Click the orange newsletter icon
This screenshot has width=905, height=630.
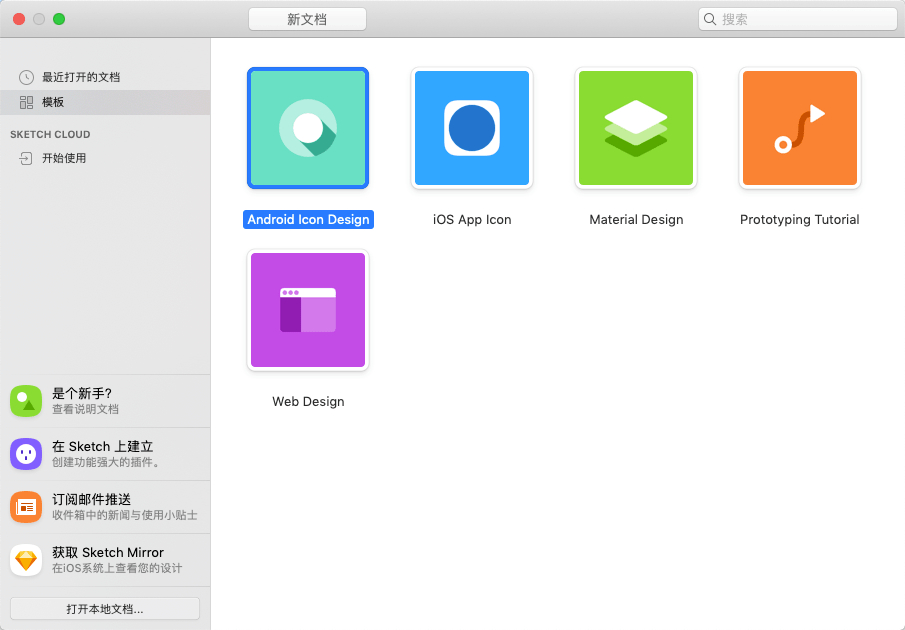[x=26, y=507]
